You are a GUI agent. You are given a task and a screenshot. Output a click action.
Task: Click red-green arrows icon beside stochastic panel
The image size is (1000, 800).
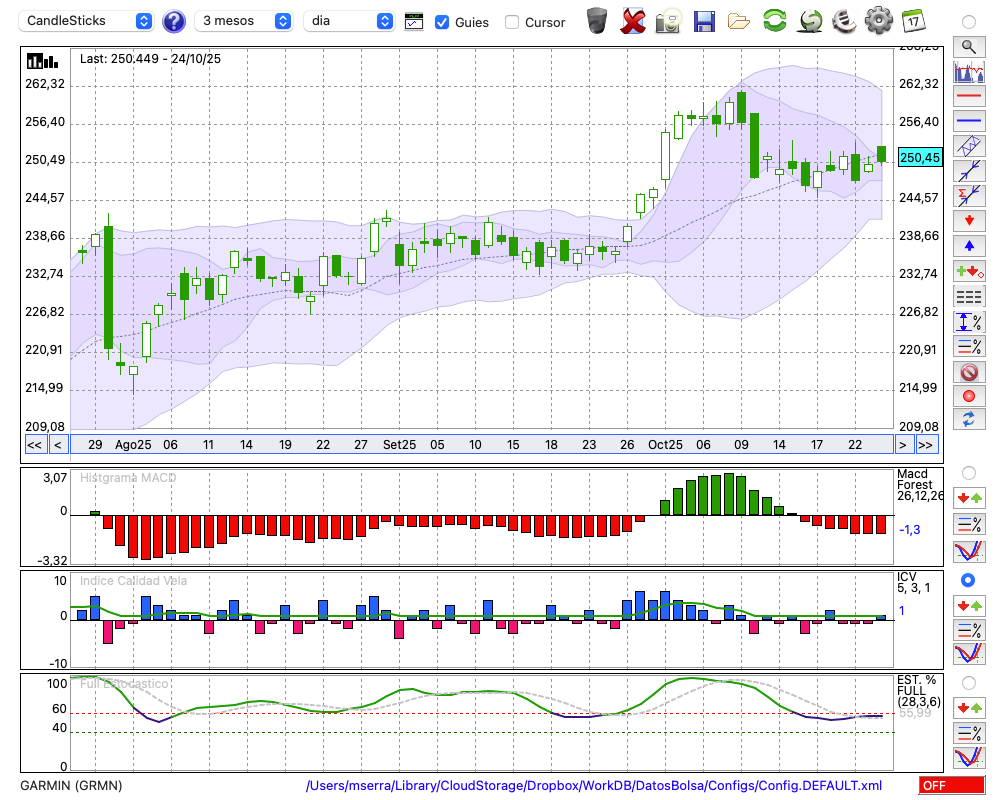coord(969,707)
